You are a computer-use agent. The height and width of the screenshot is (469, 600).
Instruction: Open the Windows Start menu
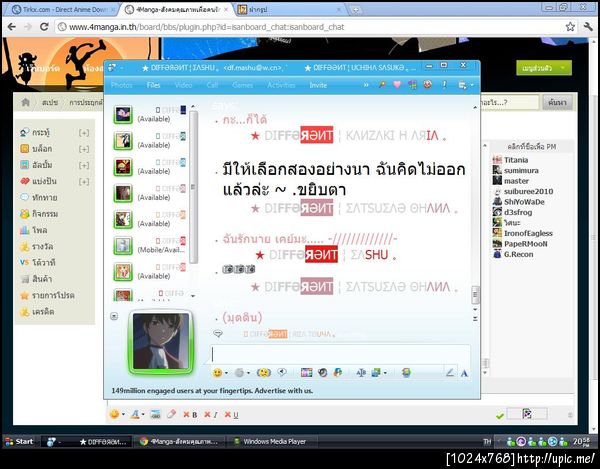click(x=19, y=441)
